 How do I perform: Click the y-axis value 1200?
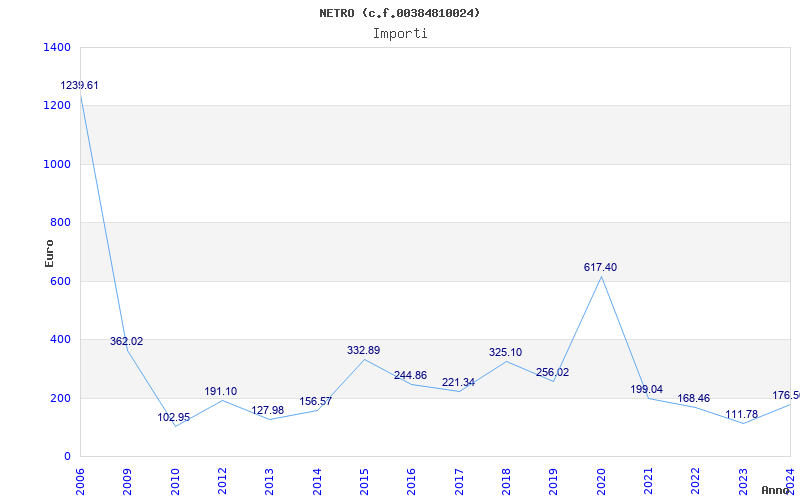57,106
